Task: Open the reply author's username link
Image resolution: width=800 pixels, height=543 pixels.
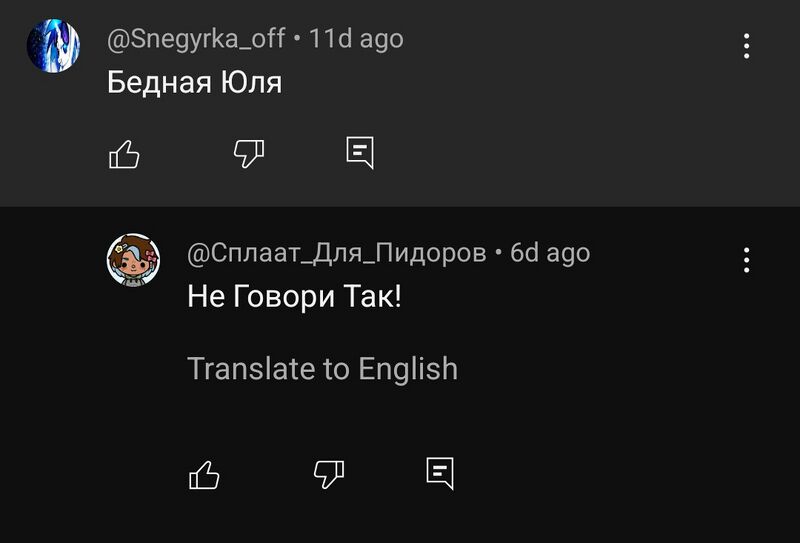Action: coord(336,253)
